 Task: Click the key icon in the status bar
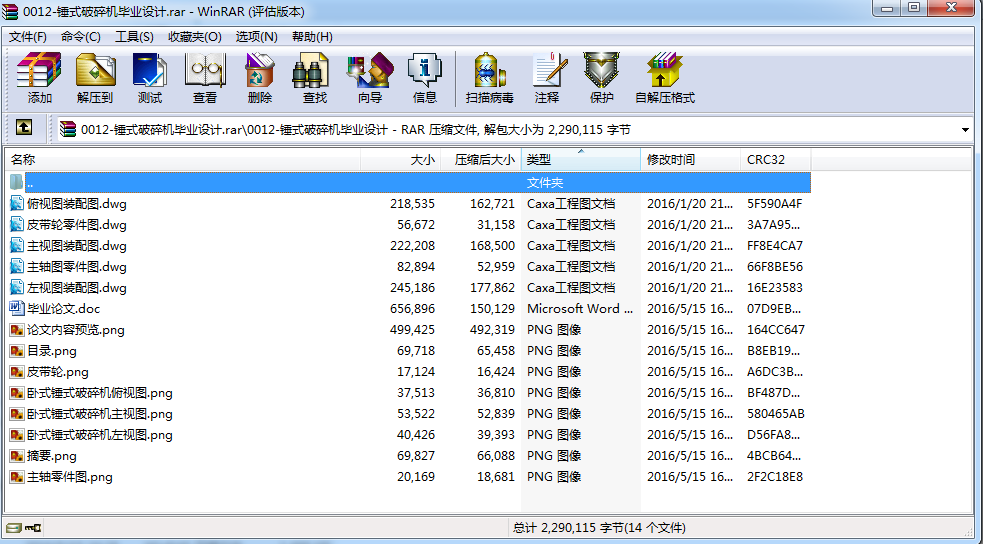pyautogui.click(x=33, y=528)
